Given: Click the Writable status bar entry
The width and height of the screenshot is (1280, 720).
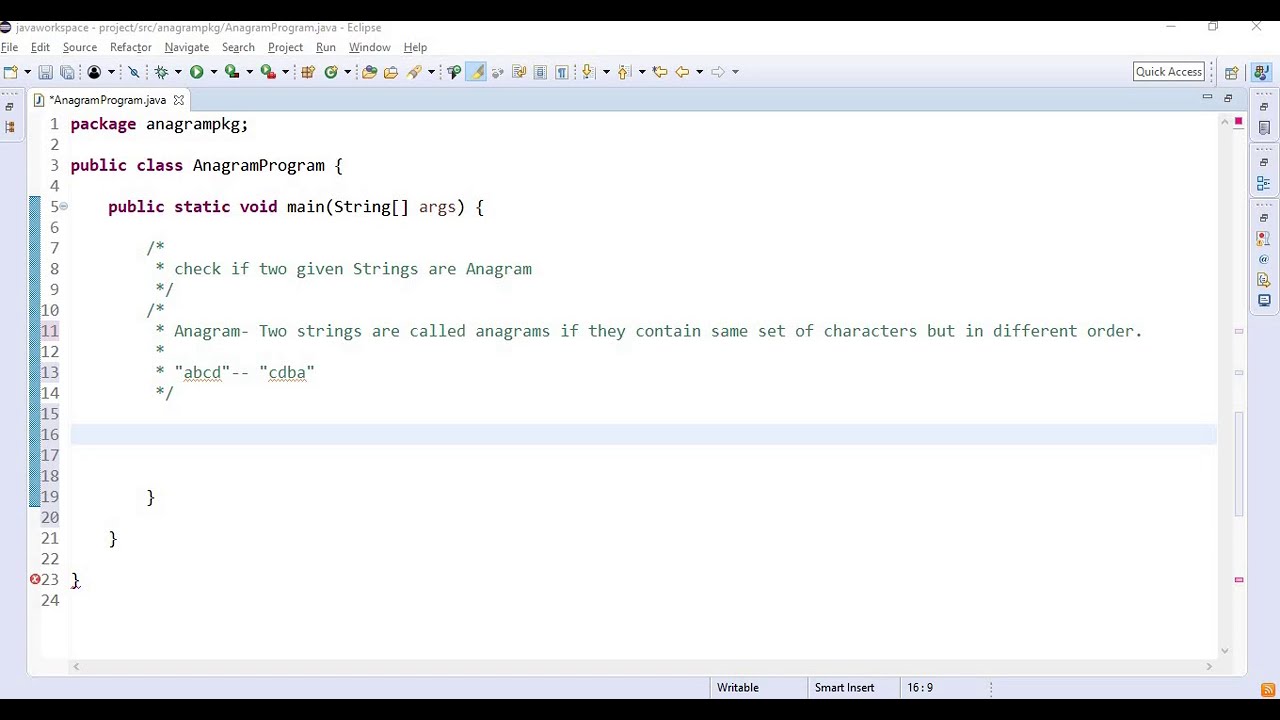Looking at the screenshot, I should (738, 688).
